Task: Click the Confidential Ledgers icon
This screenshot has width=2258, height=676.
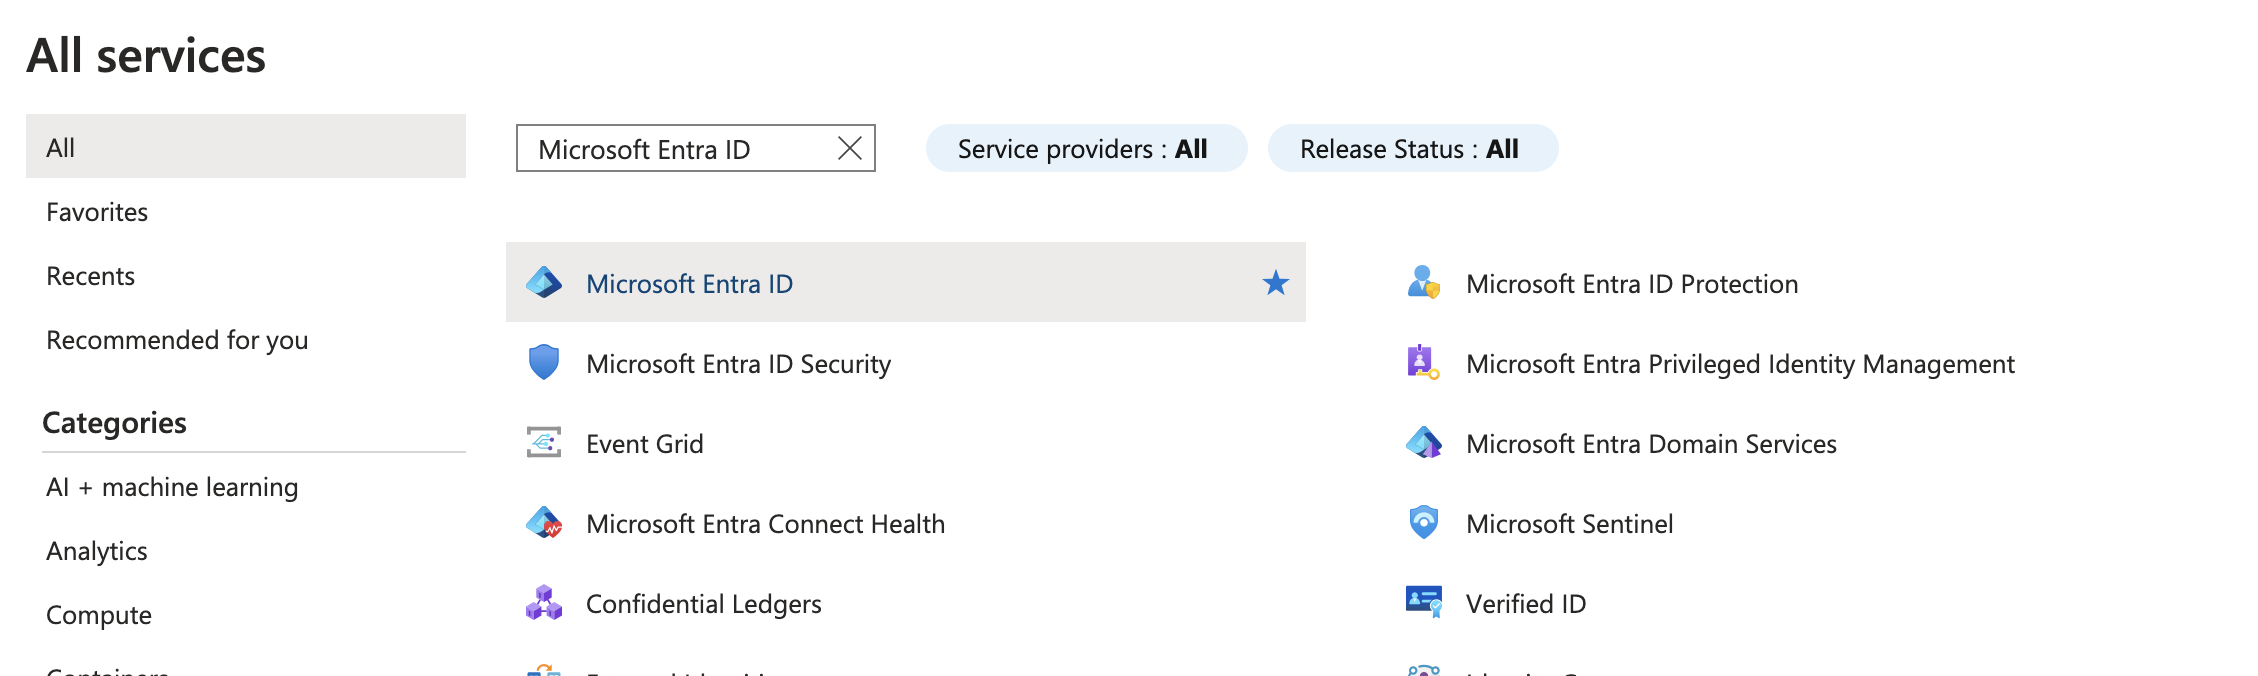Action: click(x=544, y=603)
